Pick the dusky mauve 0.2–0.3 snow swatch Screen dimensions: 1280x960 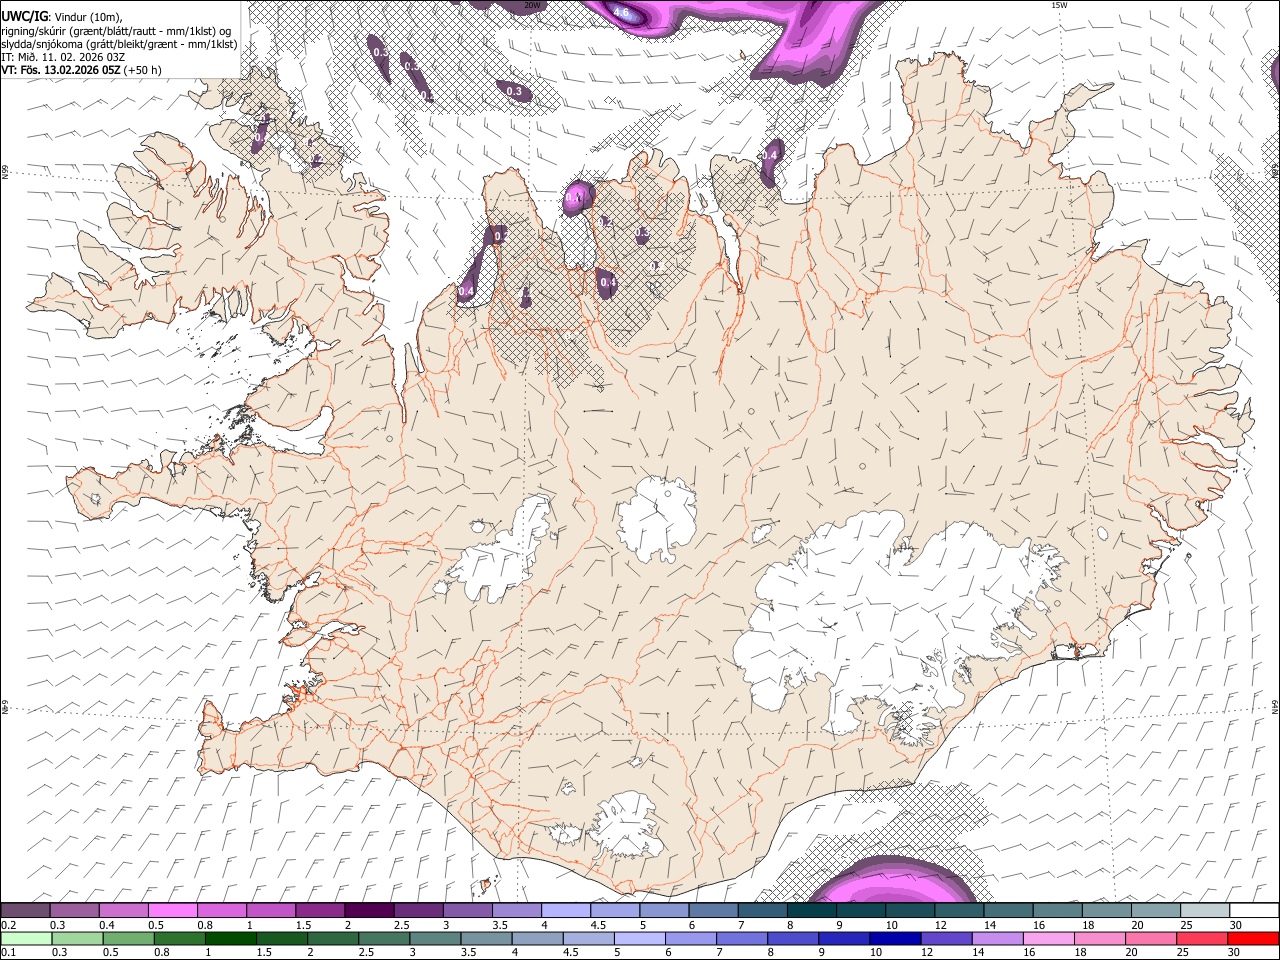tap(25, 911)
